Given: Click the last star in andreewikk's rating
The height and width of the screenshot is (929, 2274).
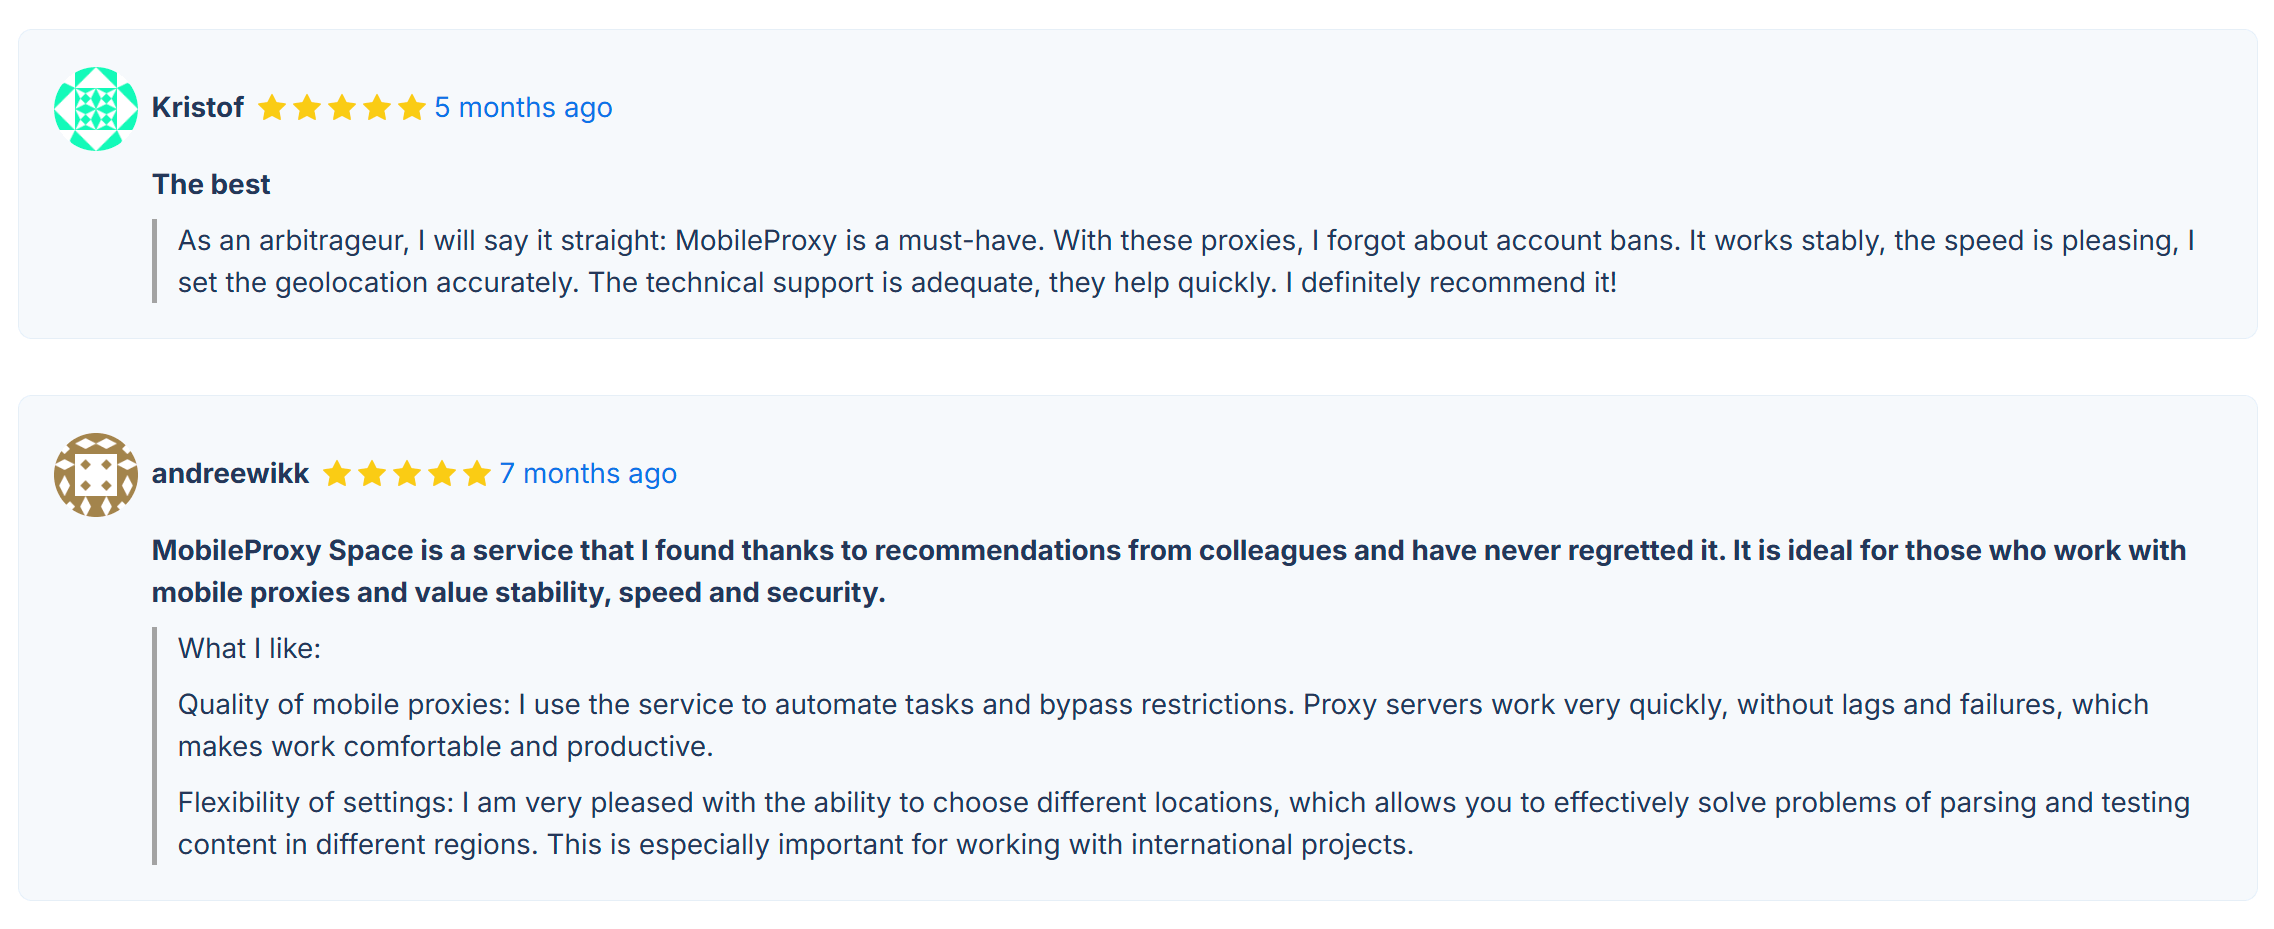Looking at the screenshot, I should 477,474.
